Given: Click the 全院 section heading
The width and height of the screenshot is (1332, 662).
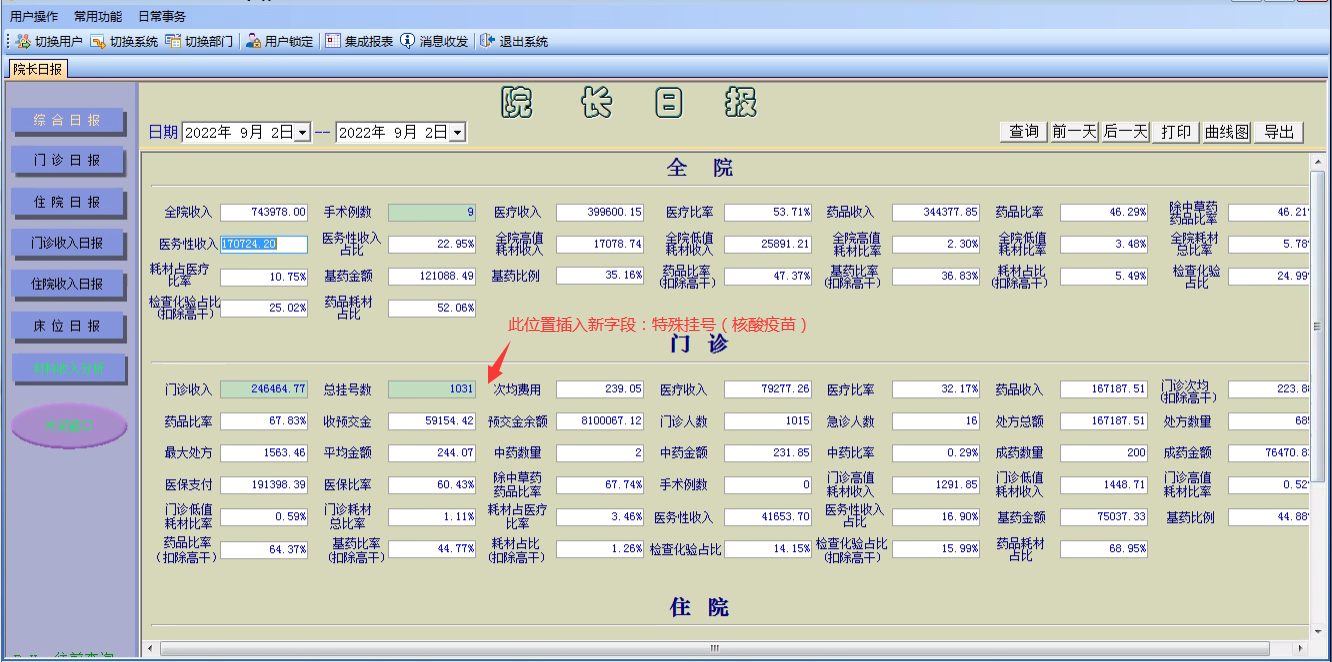Looking at the screenshot, I should (700, 168).
